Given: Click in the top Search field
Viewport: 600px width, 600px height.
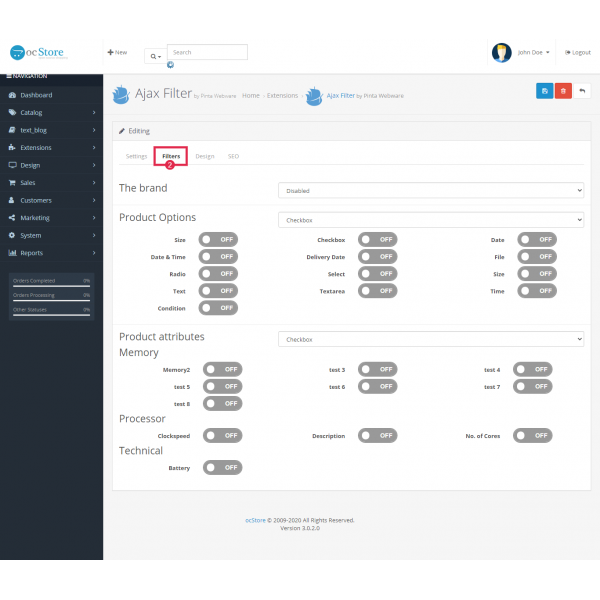Looking at the screenshot, I should pyautogui.click(x=206, y=52).
